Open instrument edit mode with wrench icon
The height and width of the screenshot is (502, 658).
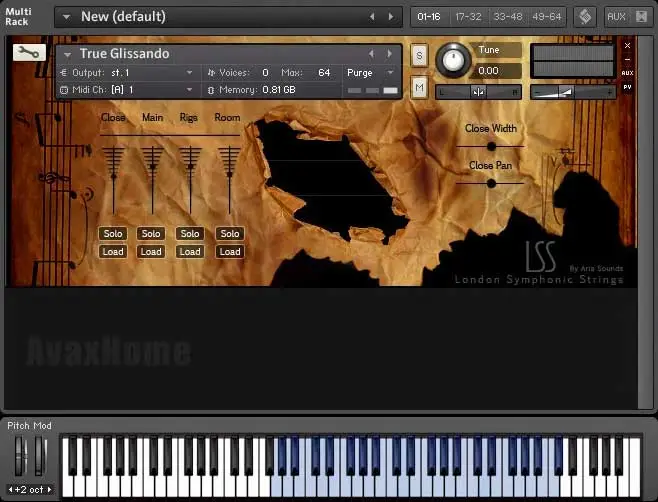pos(29,52)
